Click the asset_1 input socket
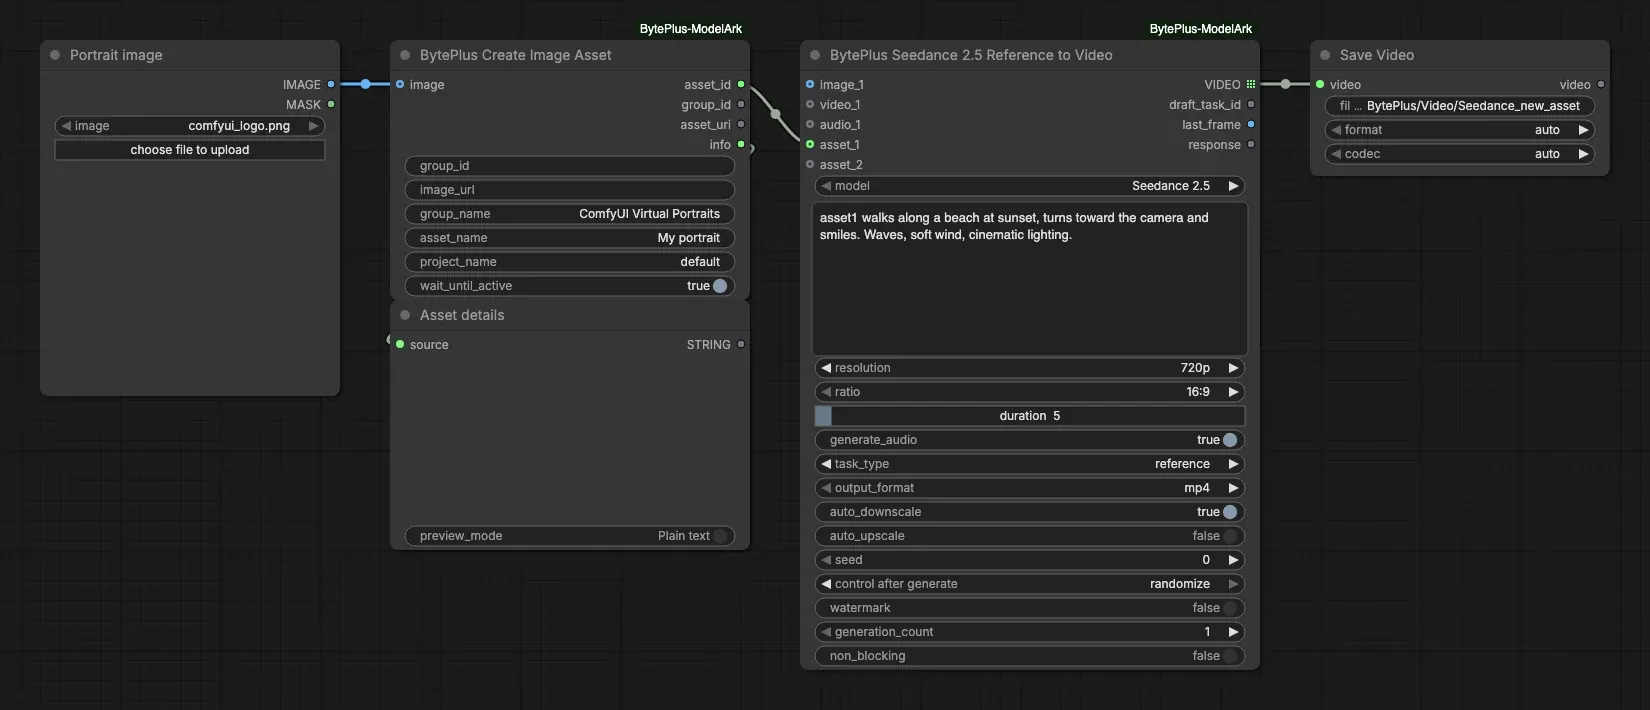 810,145
